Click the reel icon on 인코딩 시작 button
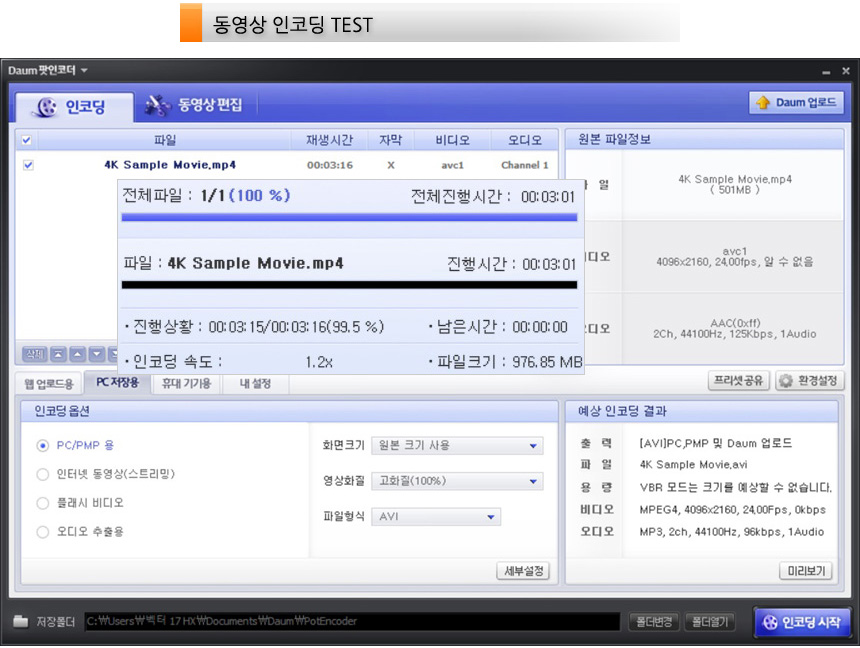The width and height of the screenshot is (860, 648). [x=770, y=622]
